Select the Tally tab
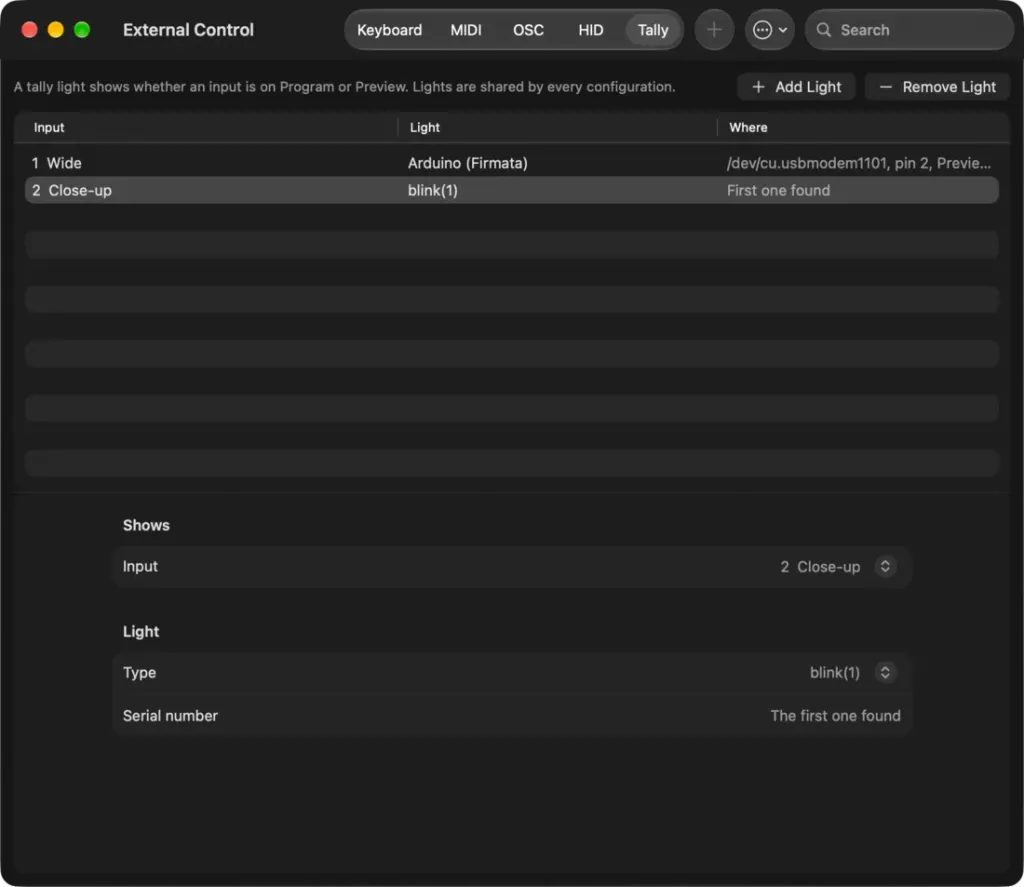This screenshot has height=887, width=1024. point(652,30)
